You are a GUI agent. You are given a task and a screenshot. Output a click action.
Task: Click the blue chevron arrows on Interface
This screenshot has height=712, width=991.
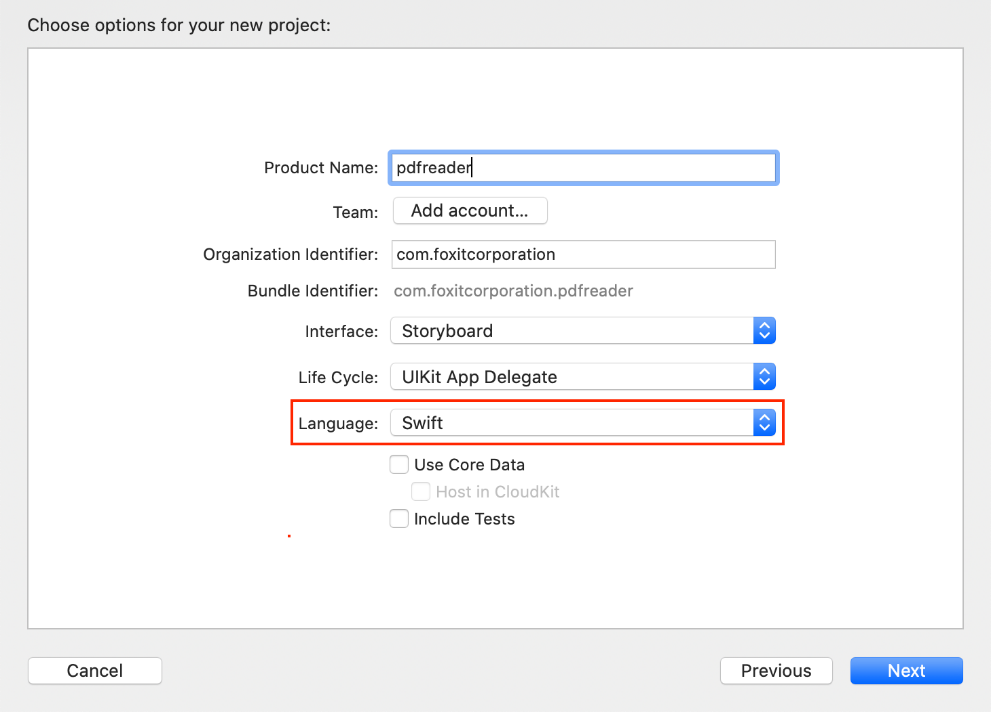764,331
